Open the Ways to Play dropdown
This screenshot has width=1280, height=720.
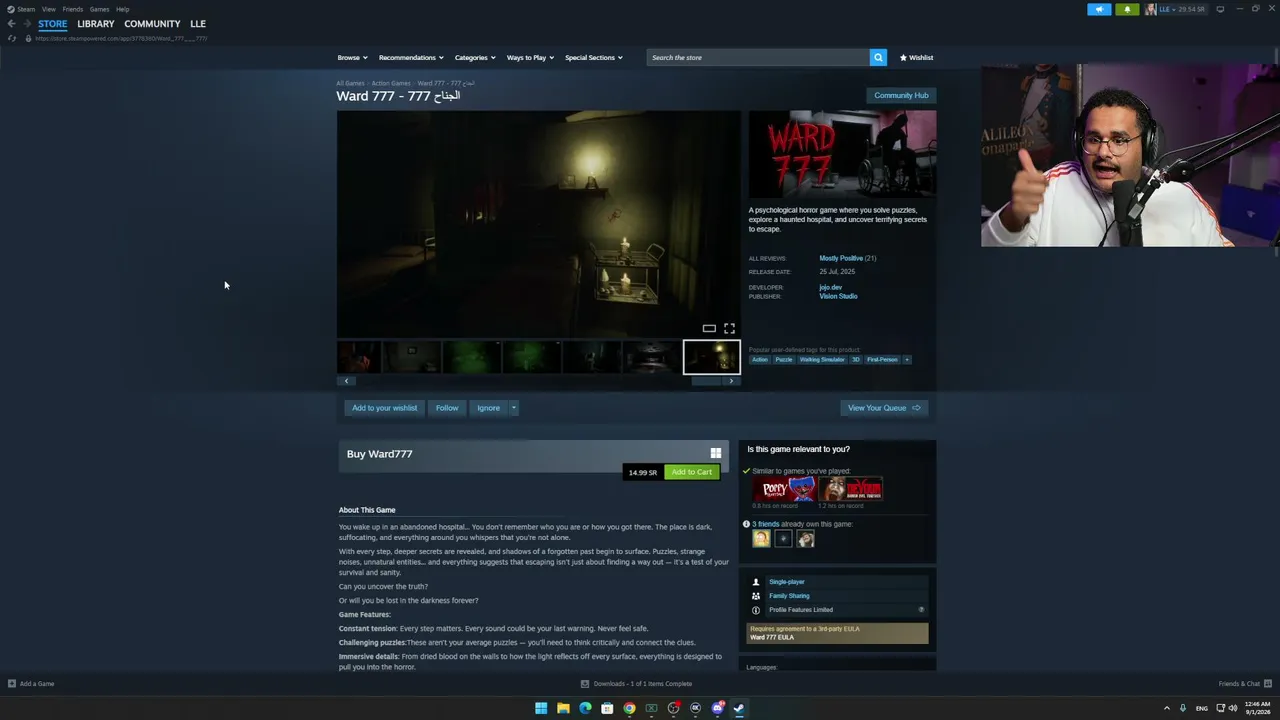tap(530, 58)
